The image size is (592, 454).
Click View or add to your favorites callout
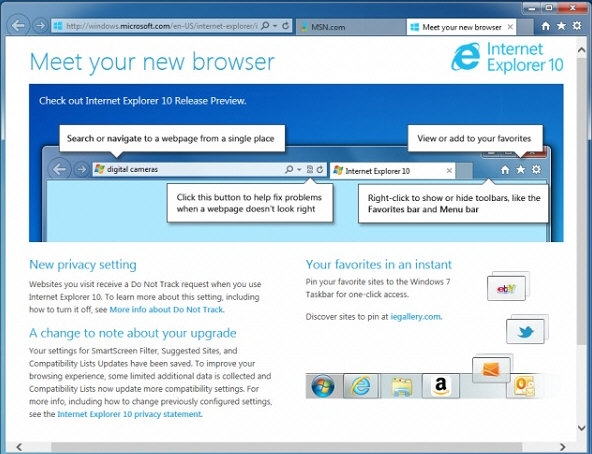475,139
